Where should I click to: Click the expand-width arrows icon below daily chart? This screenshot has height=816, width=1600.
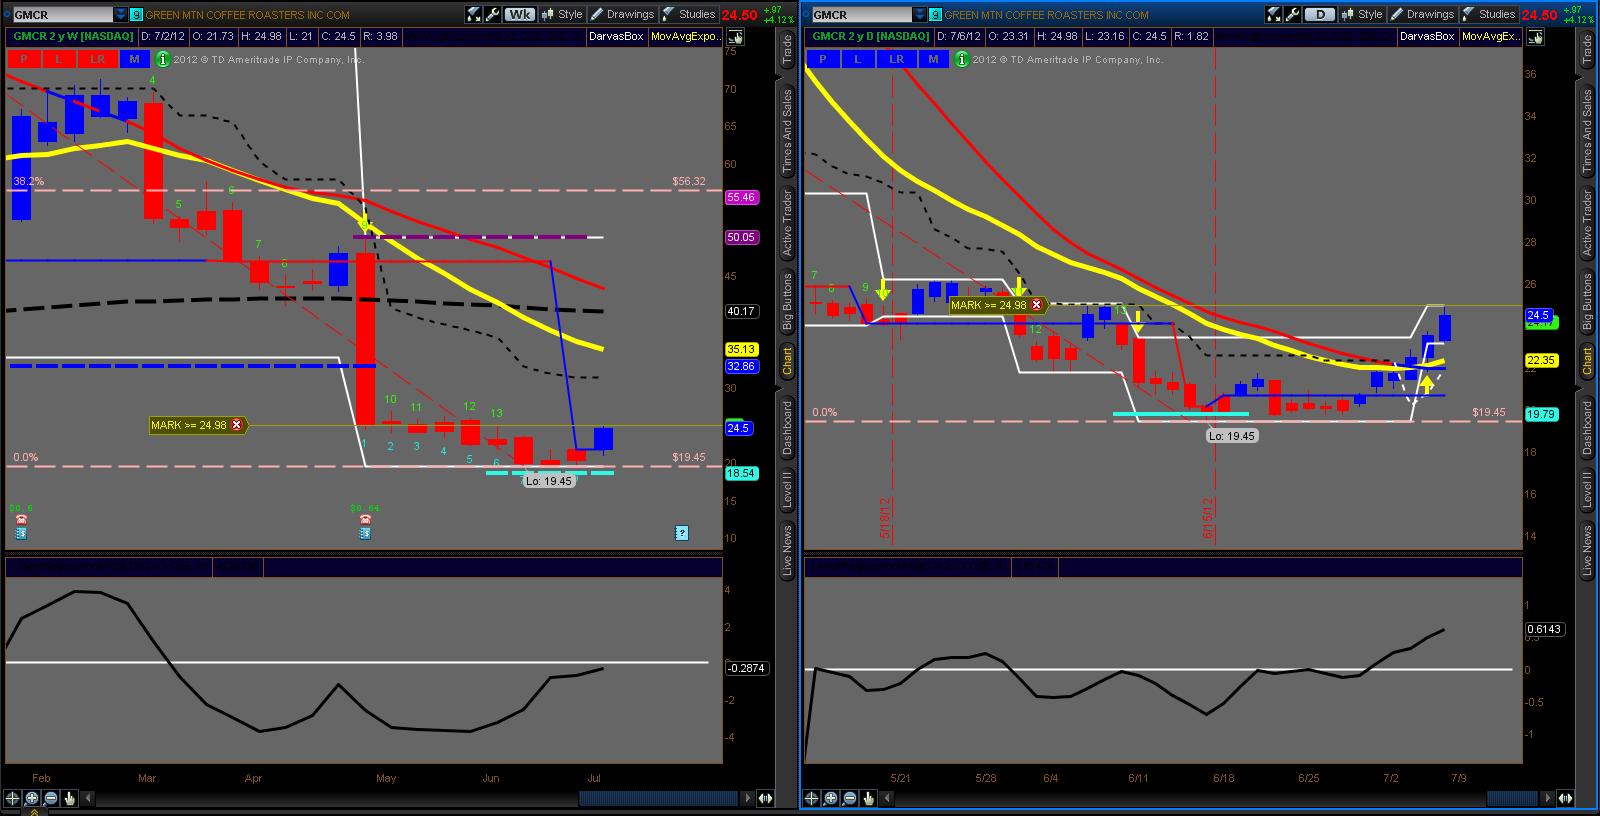point(1566,798)
